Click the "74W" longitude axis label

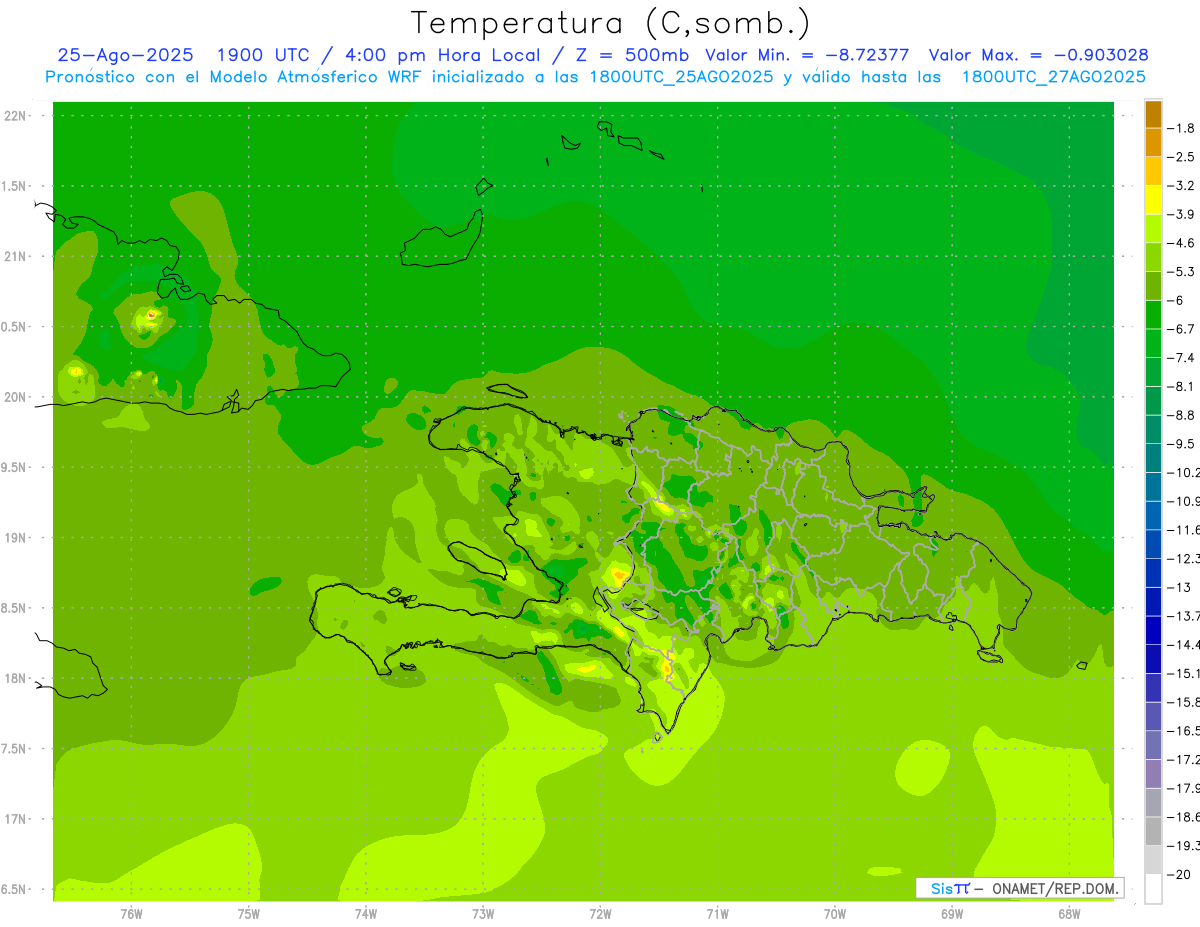click(365, 914)
